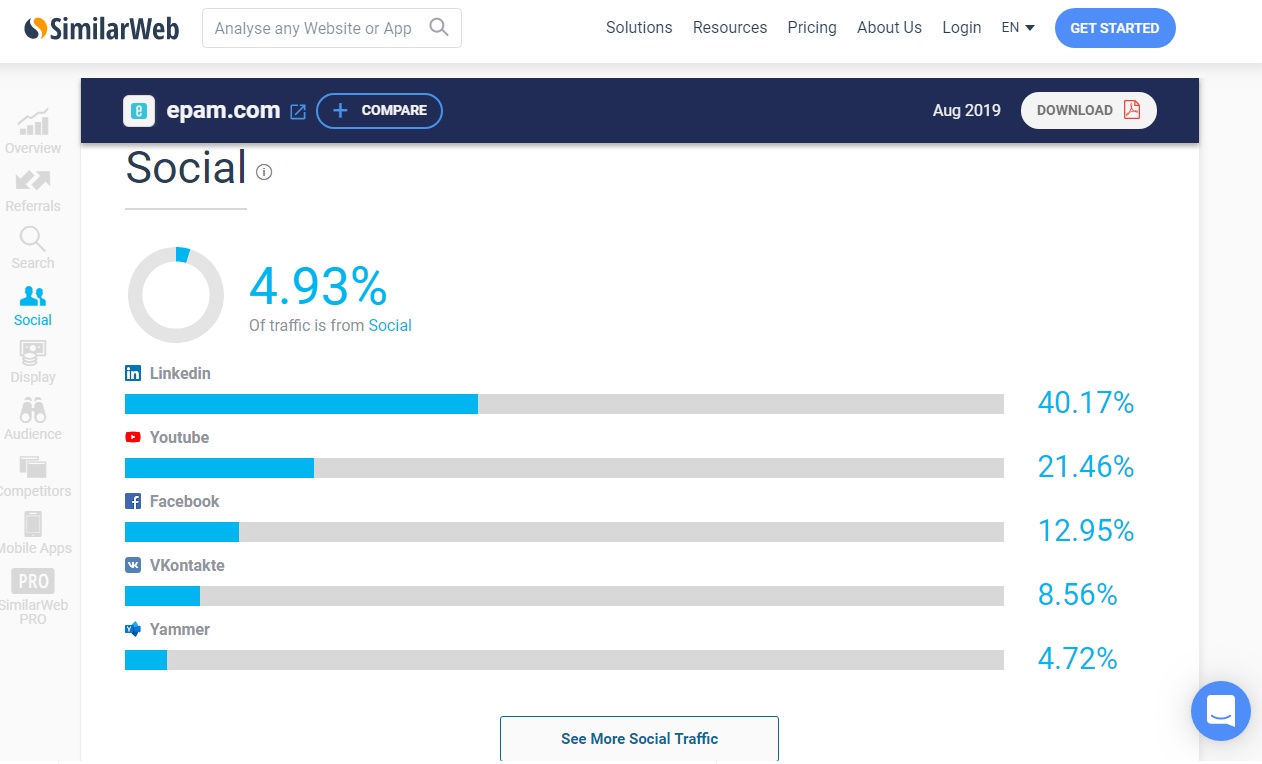Click the epam.com favicon in header
Screen dimensions: 1262x764
139,111
